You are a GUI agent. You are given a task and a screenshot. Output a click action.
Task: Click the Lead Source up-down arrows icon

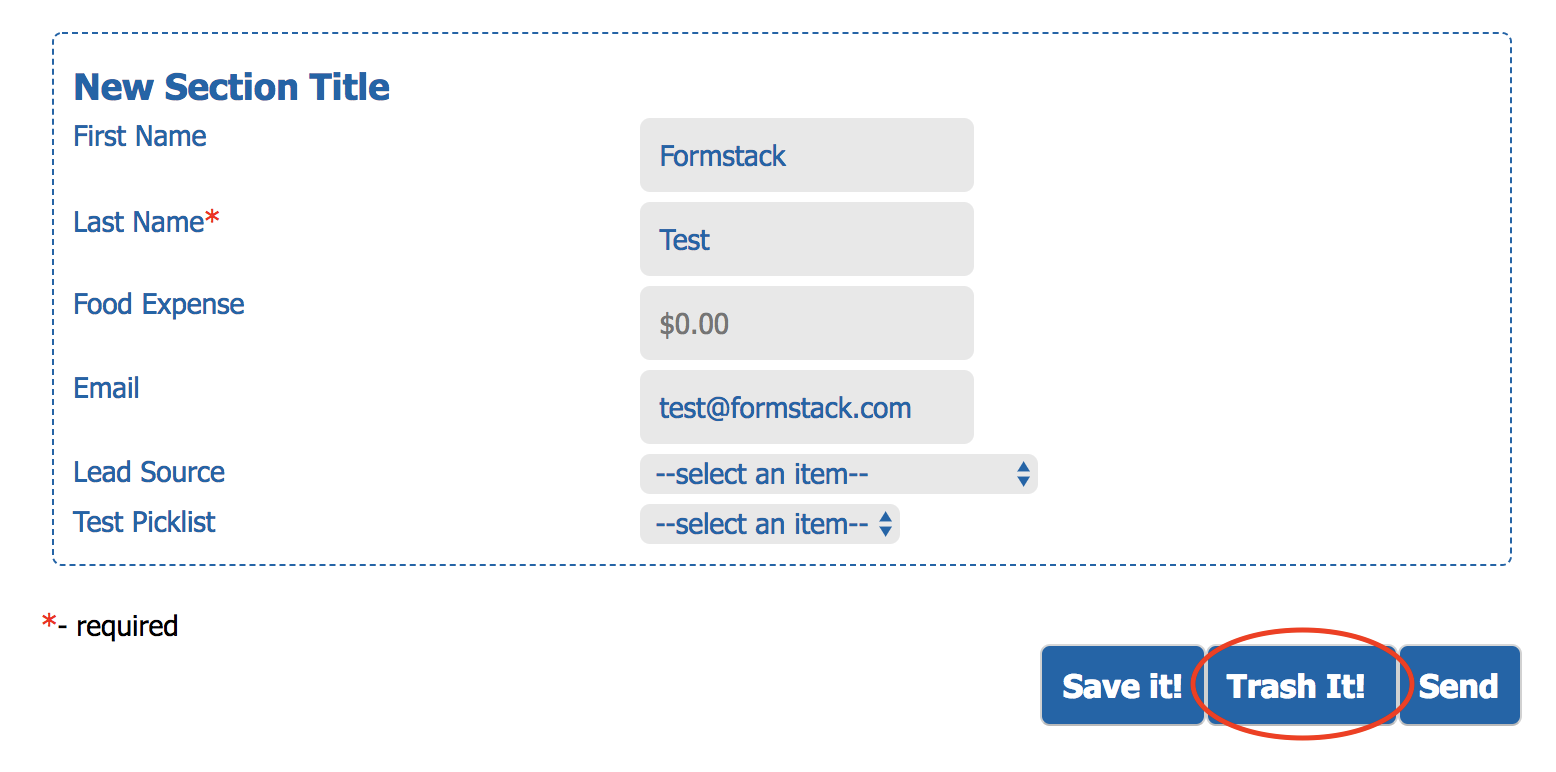click(x=1022, y=474)
